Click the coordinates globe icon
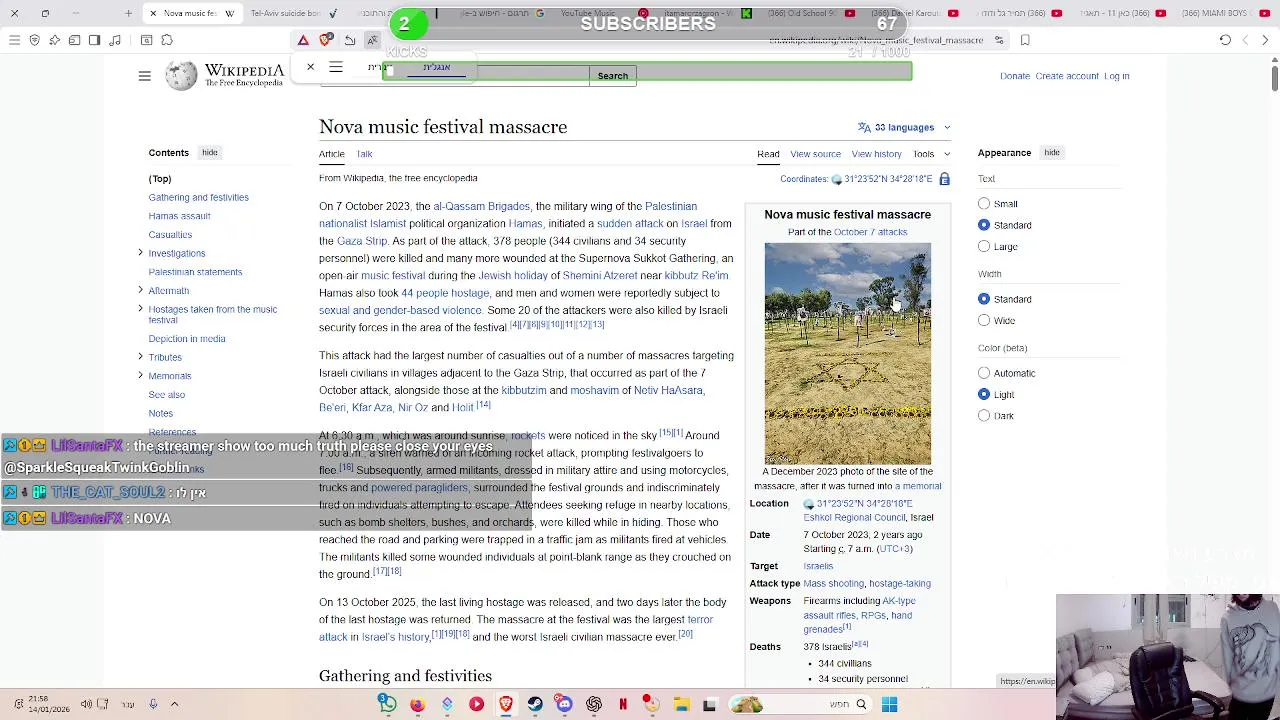This screenshot has width=1280, height=720. click(837, 179)
